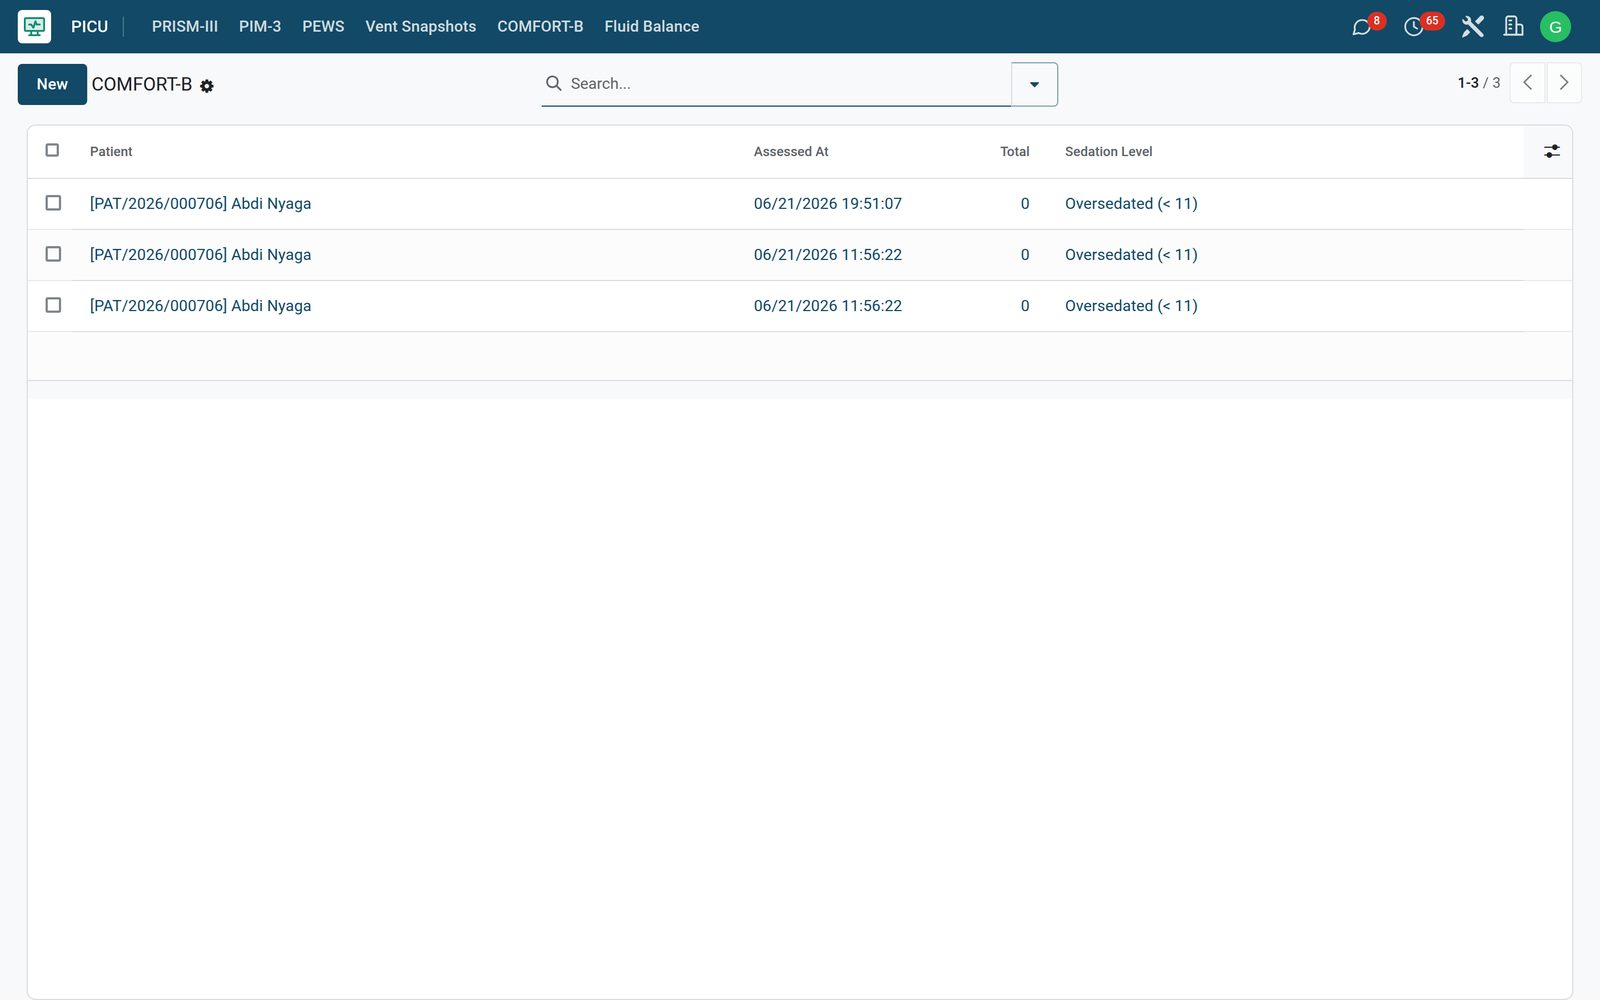Click the magnifier search icon
Image resolution: width=1600 pixels, height=1000 pixels.
[x=553, y=83]
